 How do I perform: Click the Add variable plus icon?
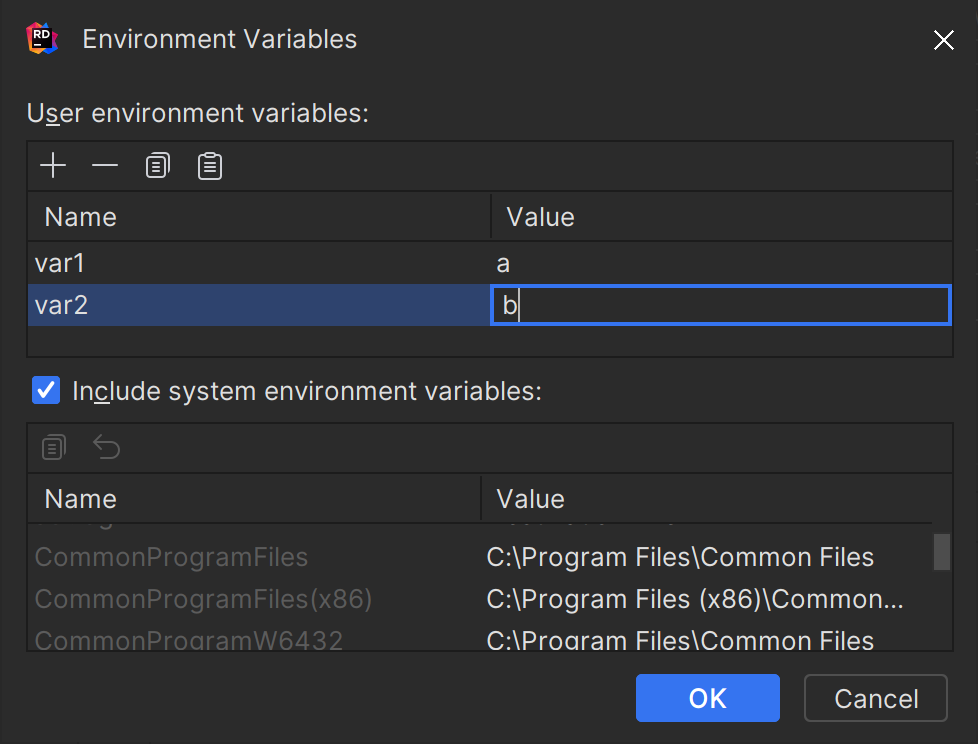click(x=52, y=165)
